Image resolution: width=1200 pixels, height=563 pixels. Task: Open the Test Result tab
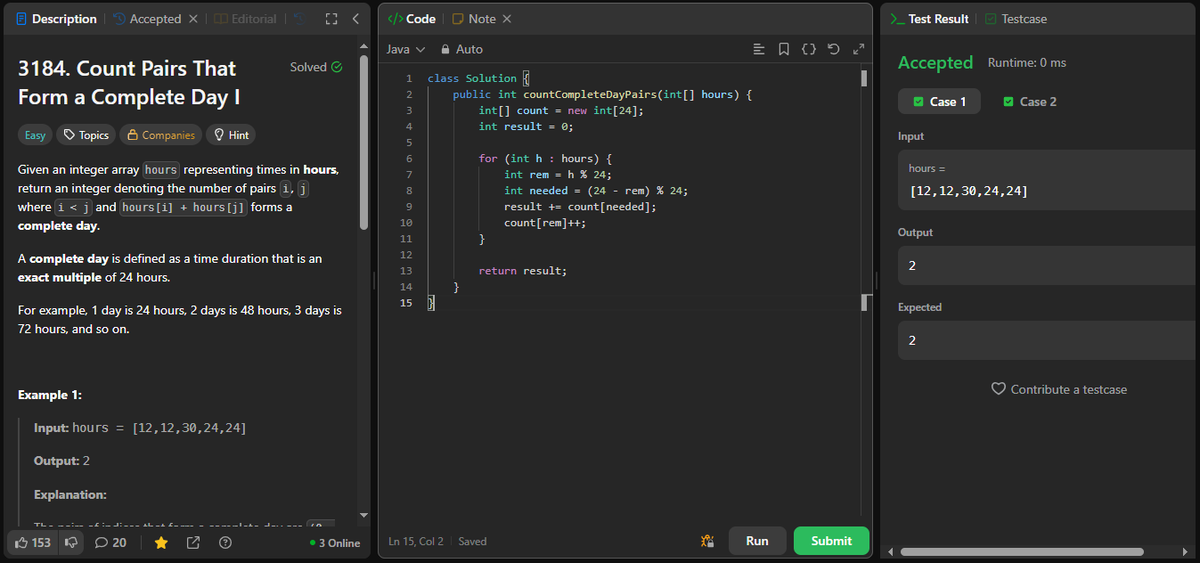[929, 19]
